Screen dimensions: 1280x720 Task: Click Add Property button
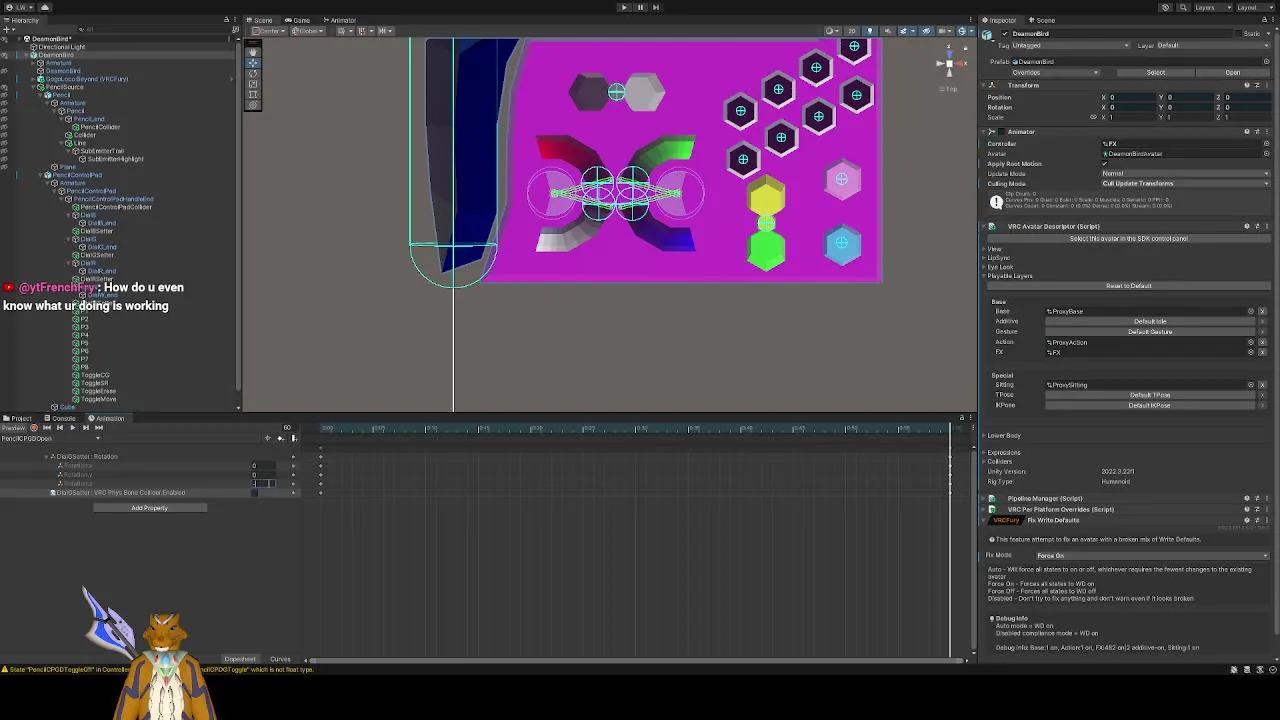pyautogui.click(x=150, y=508)
